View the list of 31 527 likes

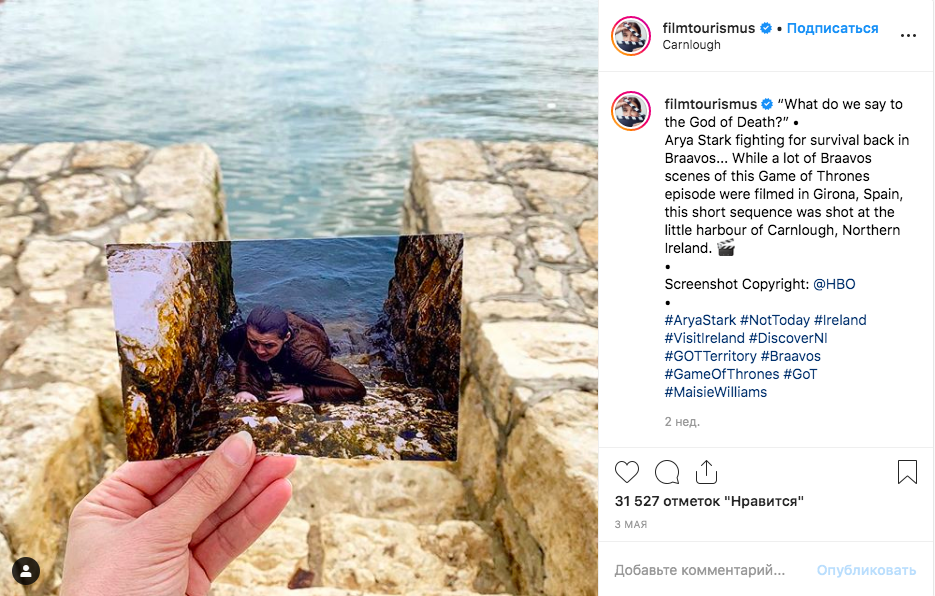pyautogui.click(x=709, y=501)
